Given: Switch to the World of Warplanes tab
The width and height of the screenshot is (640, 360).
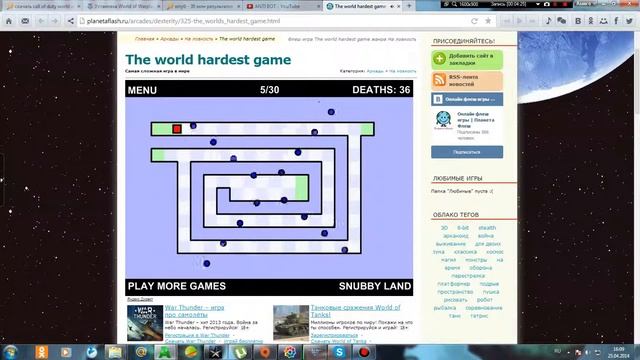Looking at the screenshot, I should point(123,6).
